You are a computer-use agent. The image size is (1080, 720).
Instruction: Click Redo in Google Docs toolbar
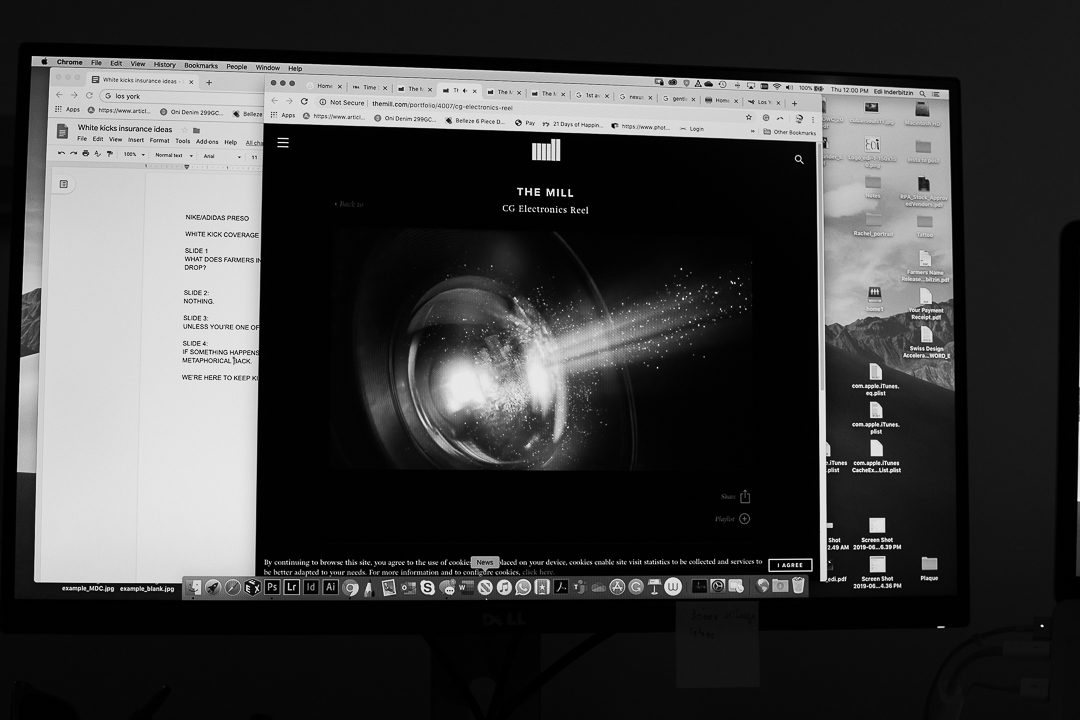click(x=73, y=154)
